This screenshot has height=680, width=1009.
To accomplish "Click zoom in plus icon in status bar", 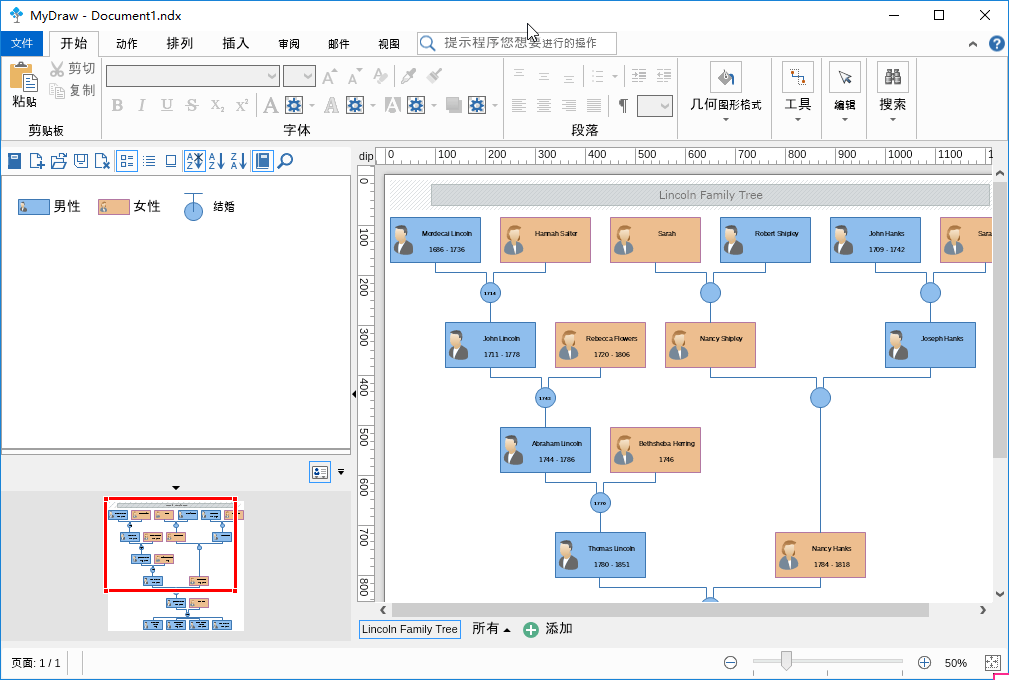I will click(x=924, y=663).
